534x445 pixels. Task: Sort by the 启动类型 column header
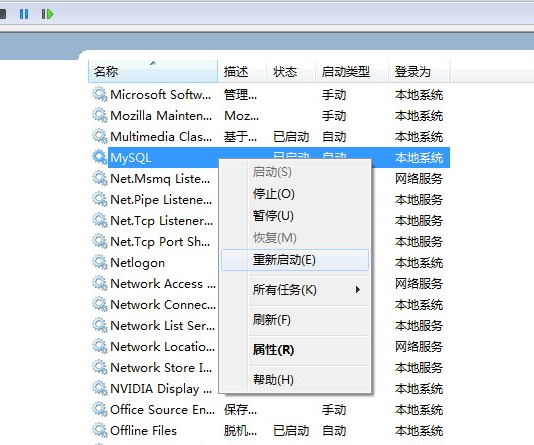[x=352, y=71]
